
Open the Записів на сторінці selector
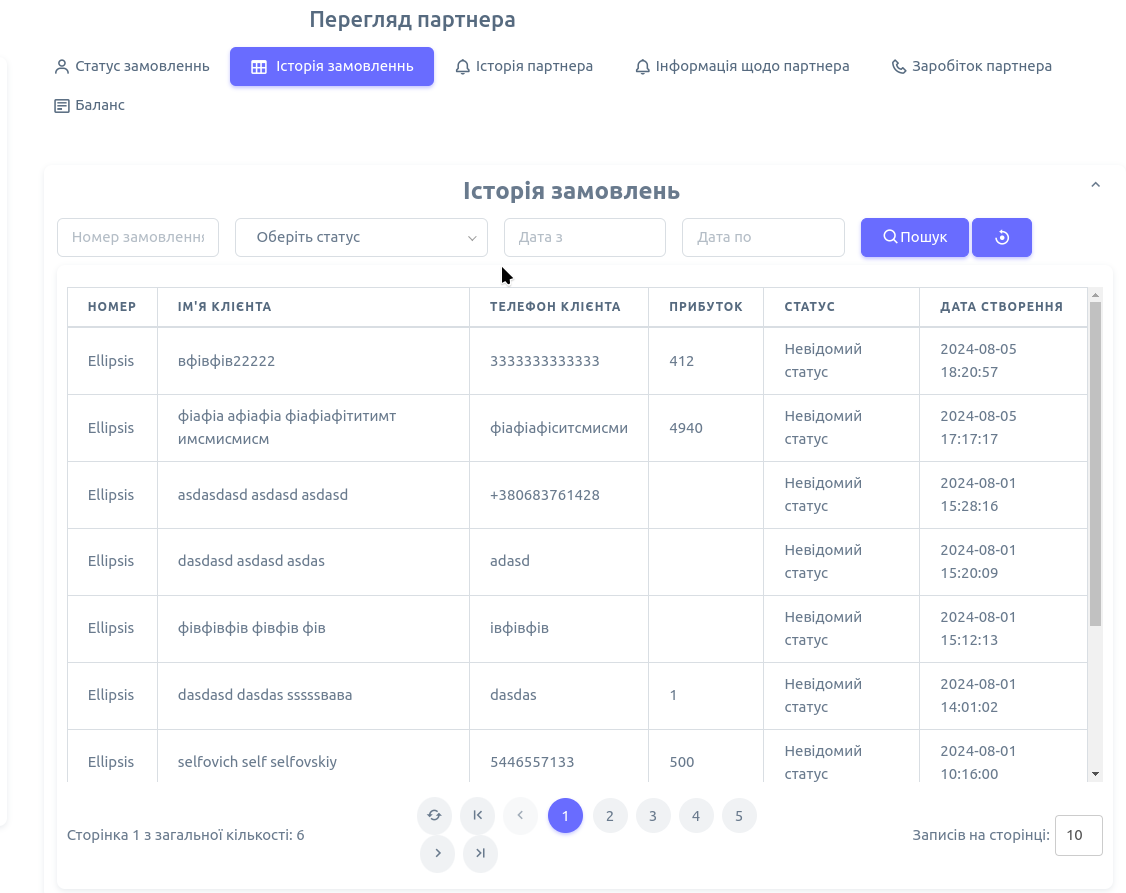(1078, 836)
